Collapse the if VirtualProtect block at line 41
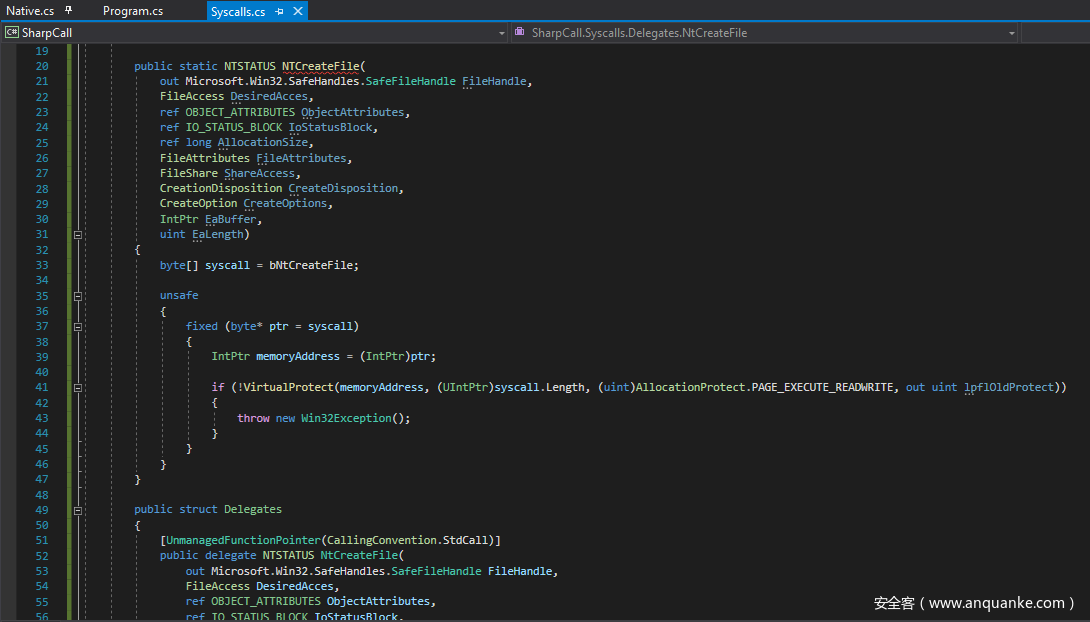The height and width of the screenshot is (622, 1090). point(78,387)
